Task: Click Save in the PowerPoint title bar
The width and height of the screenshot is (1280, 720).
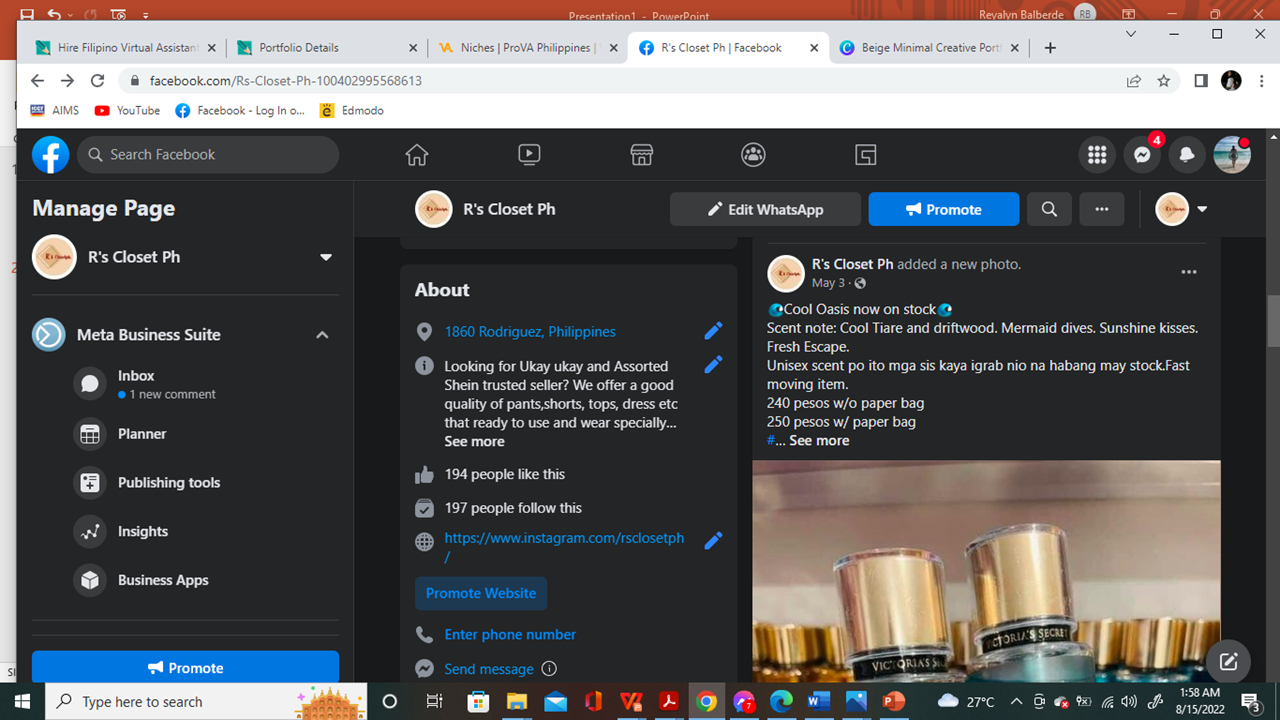Action: click(27, 15)
